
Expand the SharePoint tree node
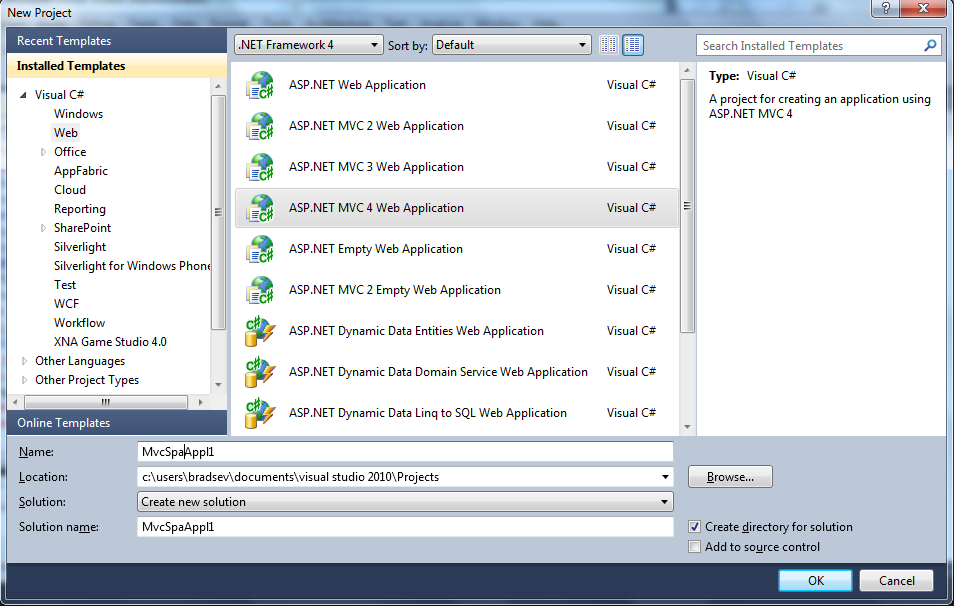point(43,228)
